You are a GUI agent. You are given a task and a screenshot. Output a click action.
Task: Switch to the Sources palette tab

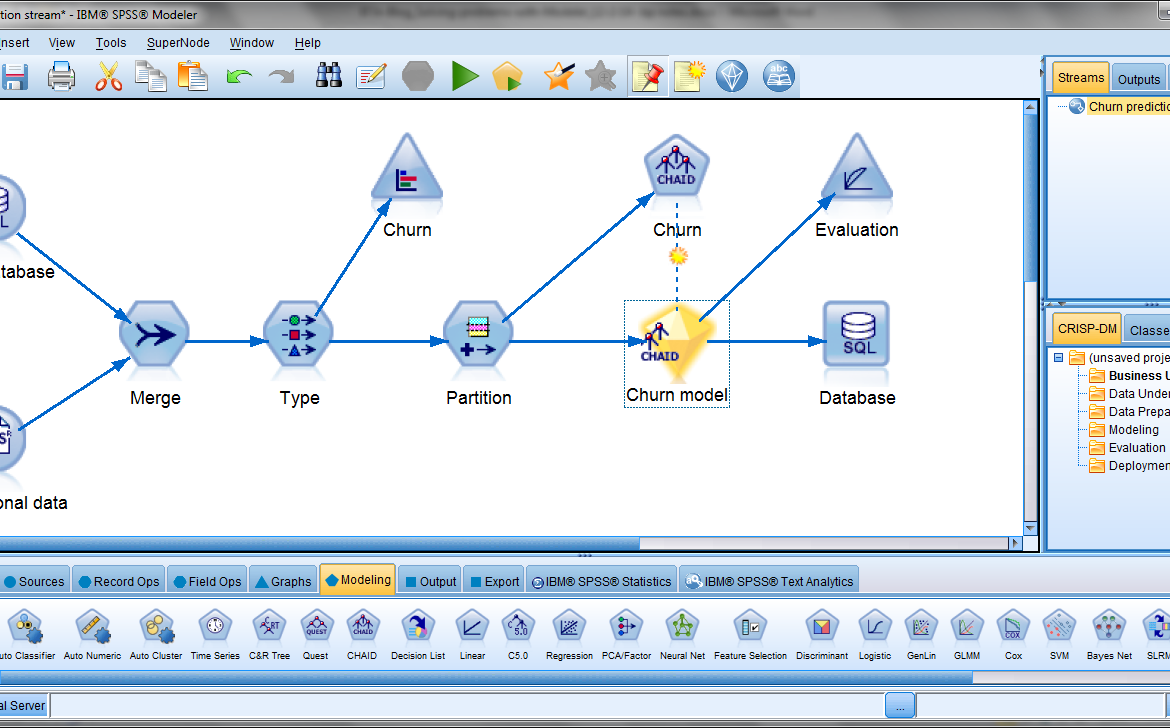pyautogui.click(x=34, y=581)
